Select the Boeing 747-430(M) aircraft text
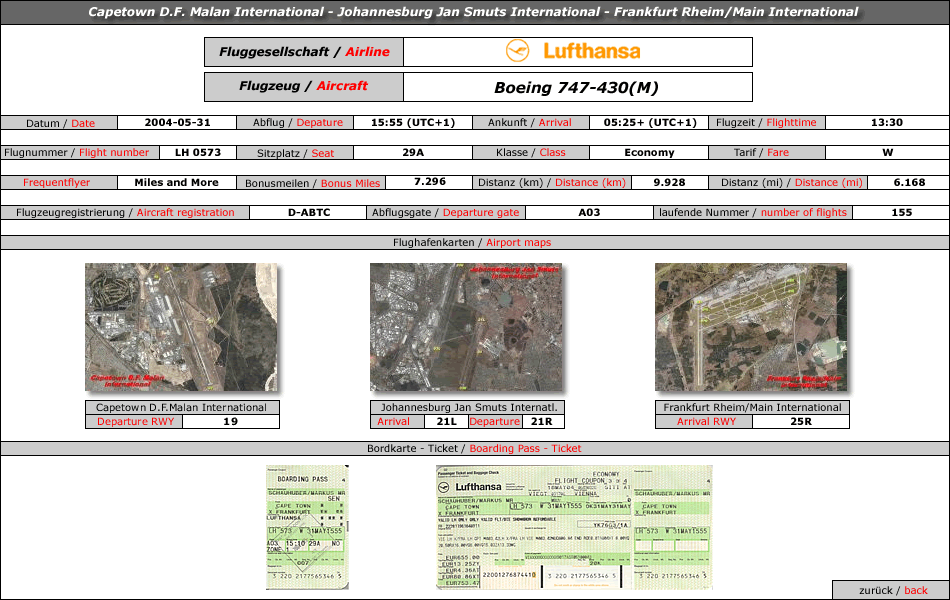Image resolution: width=950 pixels, height=600 pixels. [576, 87]
